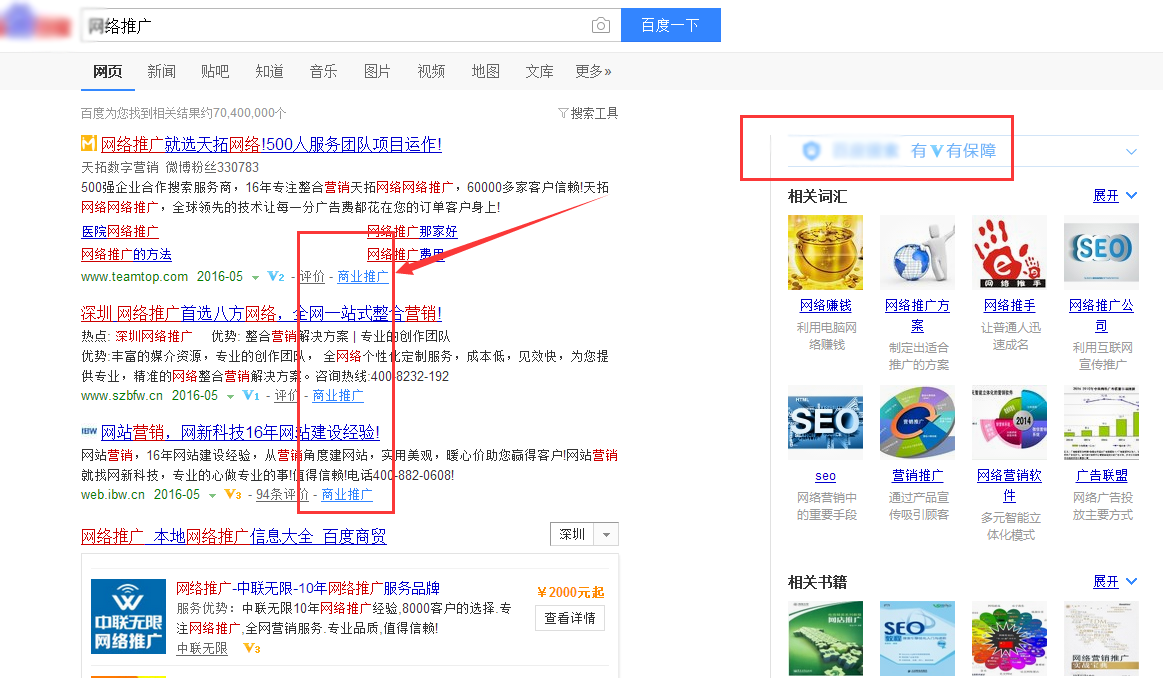Click the 营销推广 circular chart thumbnail
Viewport: 1163px width, 678px height.
click(x=917, y=422)
